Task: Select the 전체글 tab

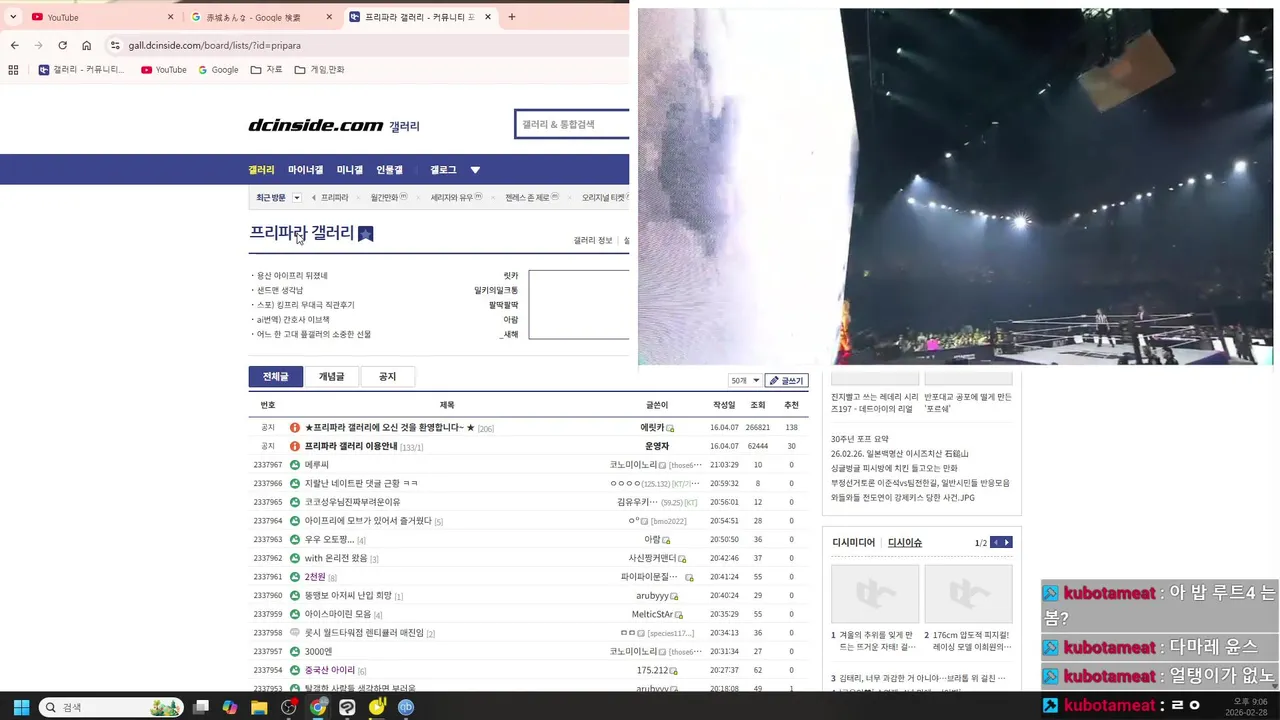Action: click(x=275, y=376)
